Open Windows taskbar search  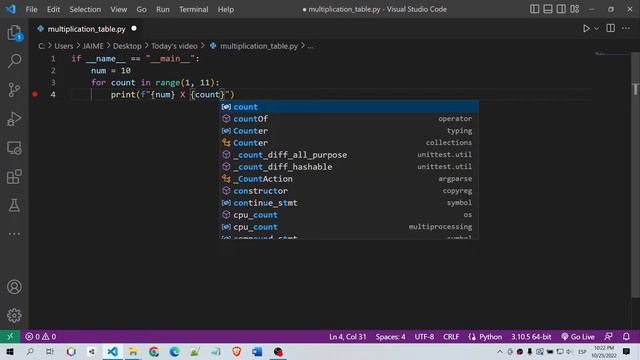pos(30,352)
